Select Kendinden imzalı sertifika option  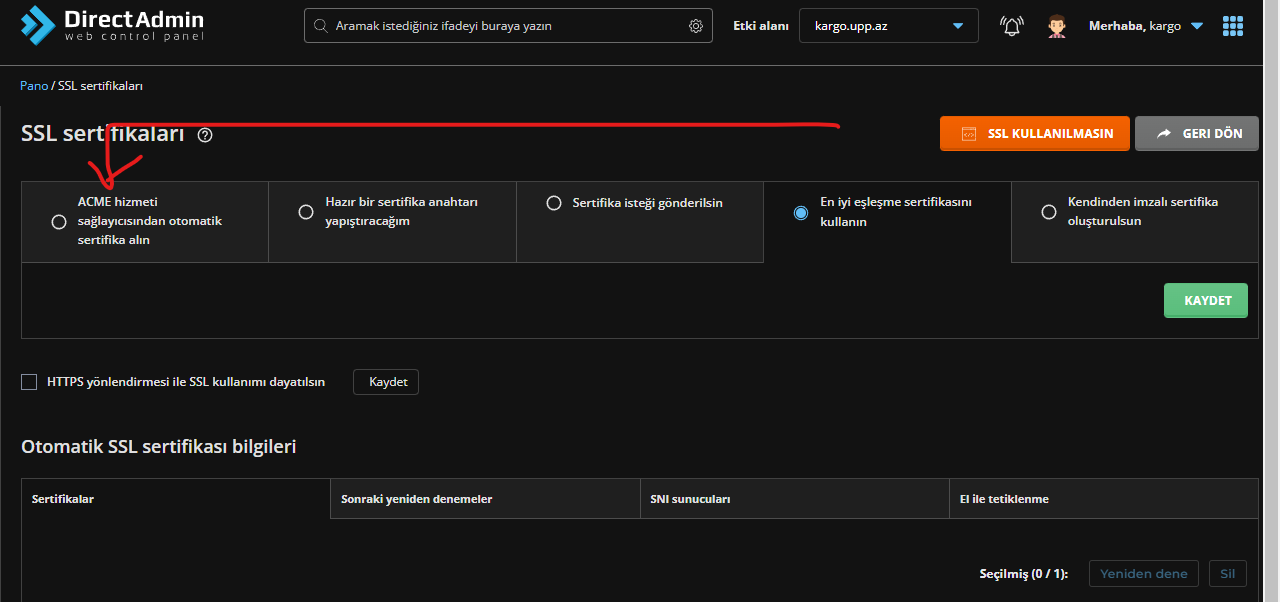(1049, 212)
